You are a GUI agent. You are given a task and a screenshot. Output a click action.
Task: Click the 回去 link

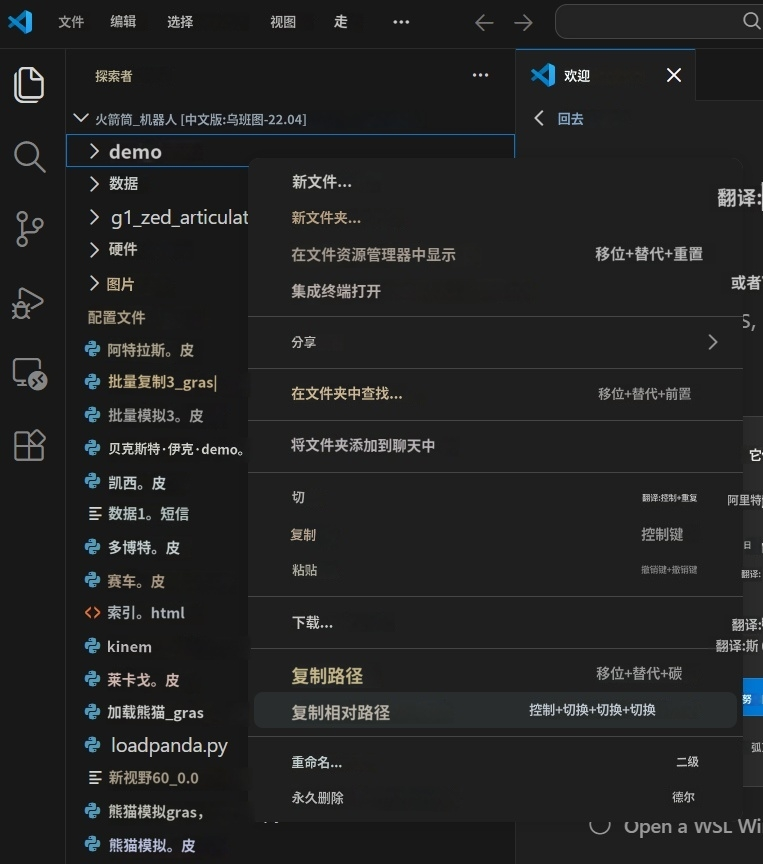[570, 119]
